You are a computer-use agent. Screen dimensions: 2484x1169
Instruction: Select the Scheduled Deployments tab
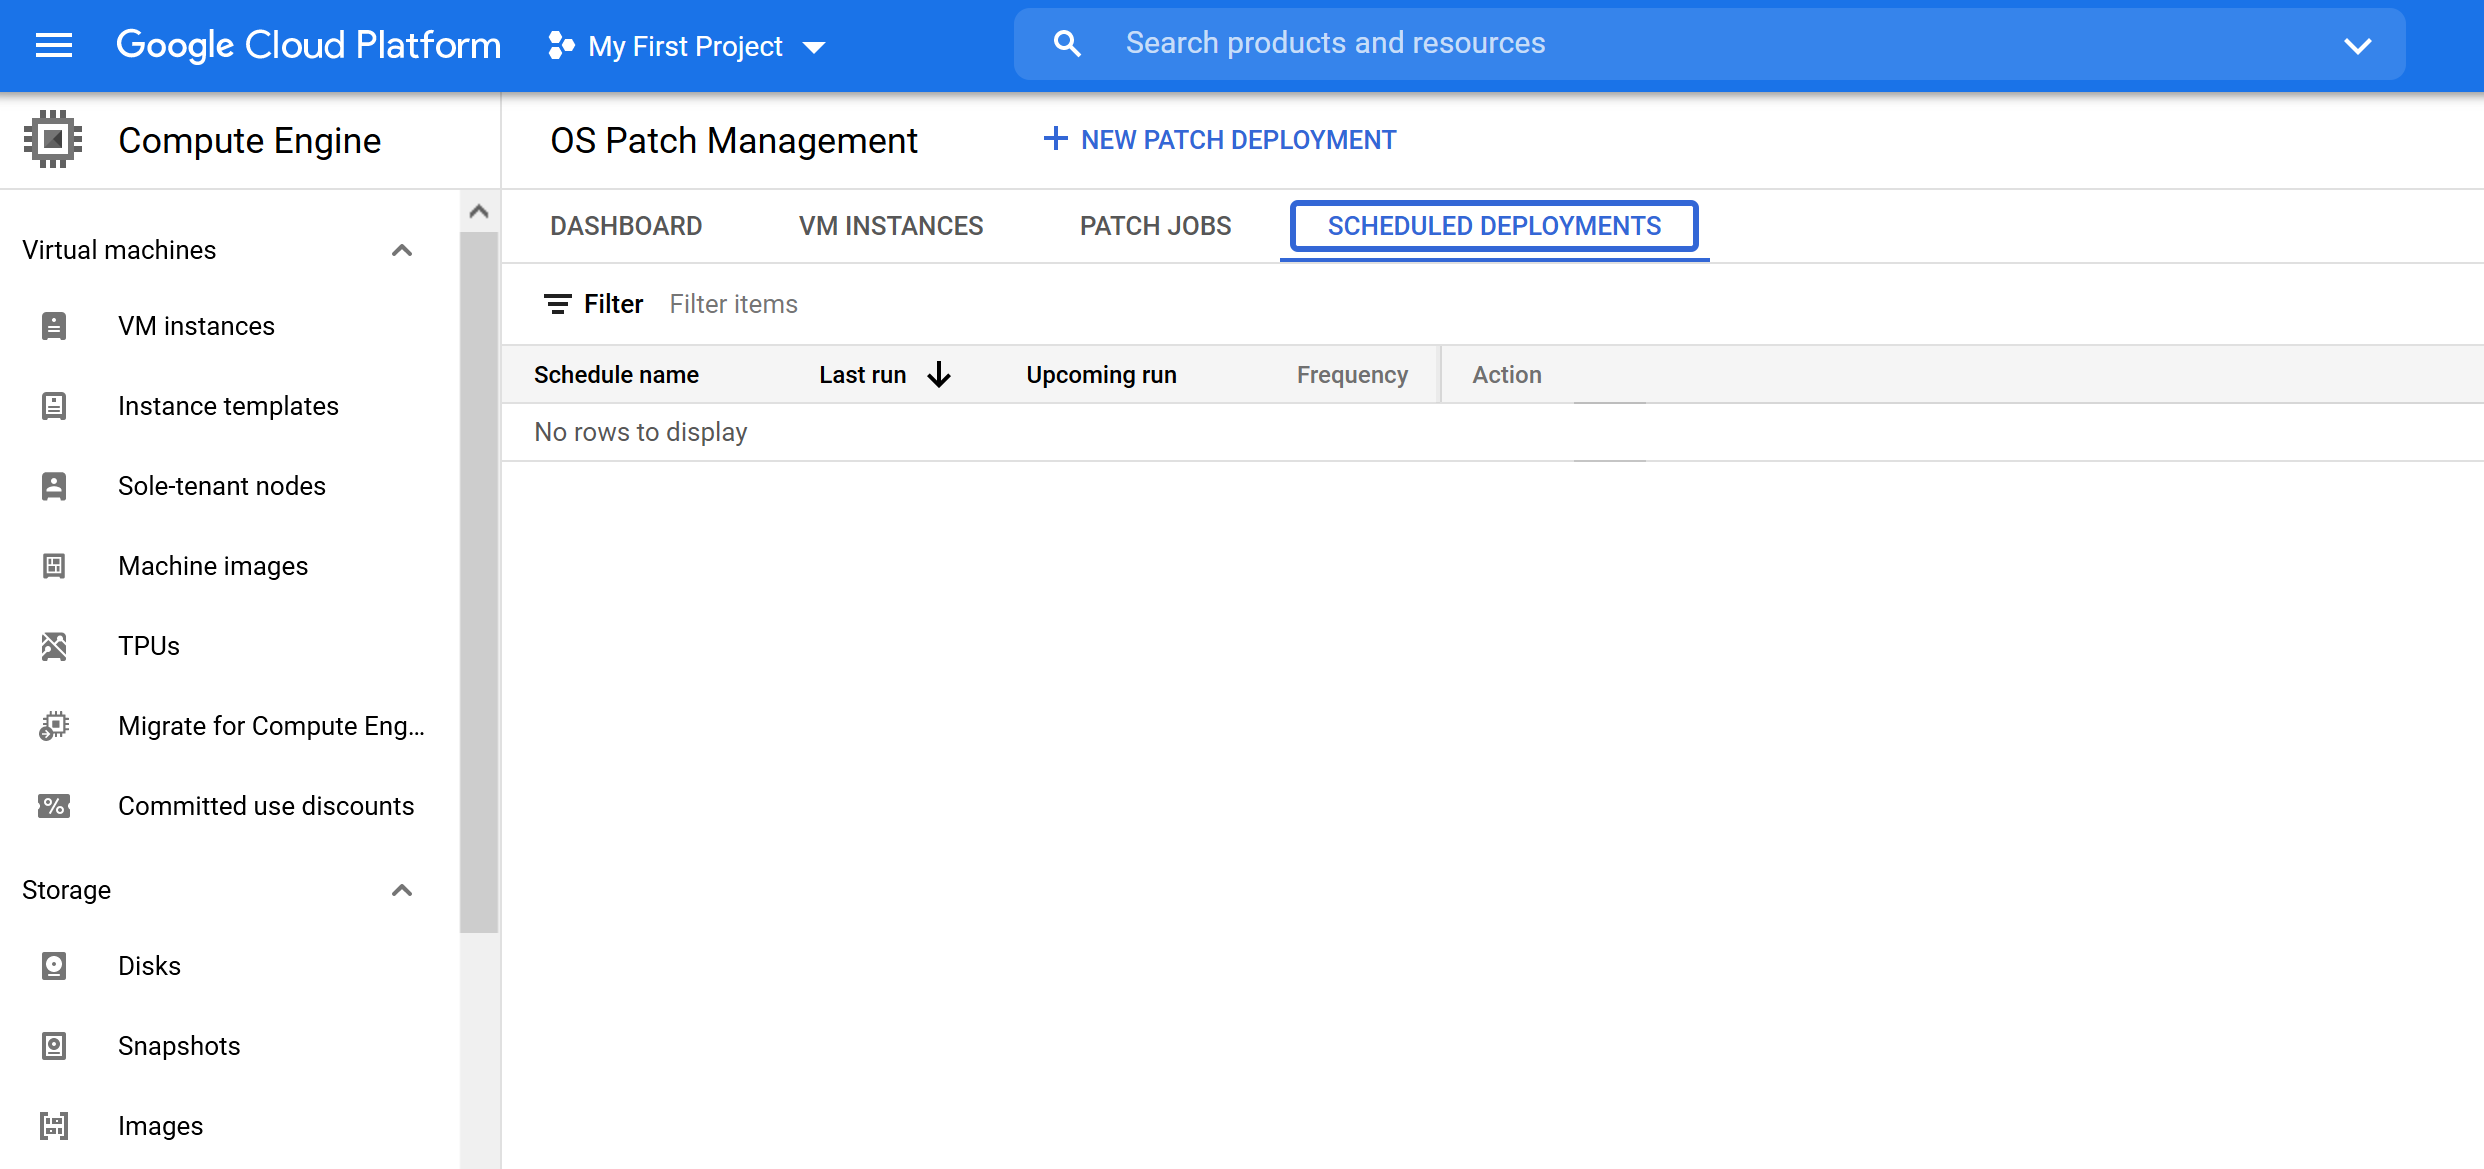pyautogui.click(x=1494, y=226)
